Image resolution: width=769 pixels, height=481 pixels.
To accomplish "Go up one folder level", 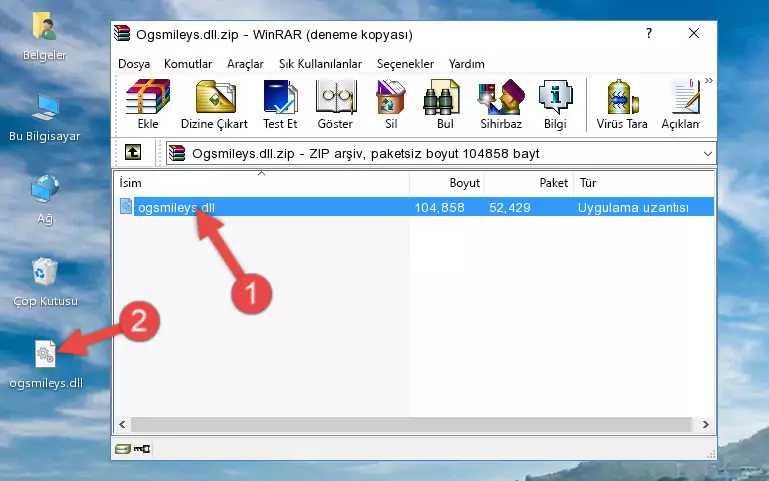I will point(132,152).
